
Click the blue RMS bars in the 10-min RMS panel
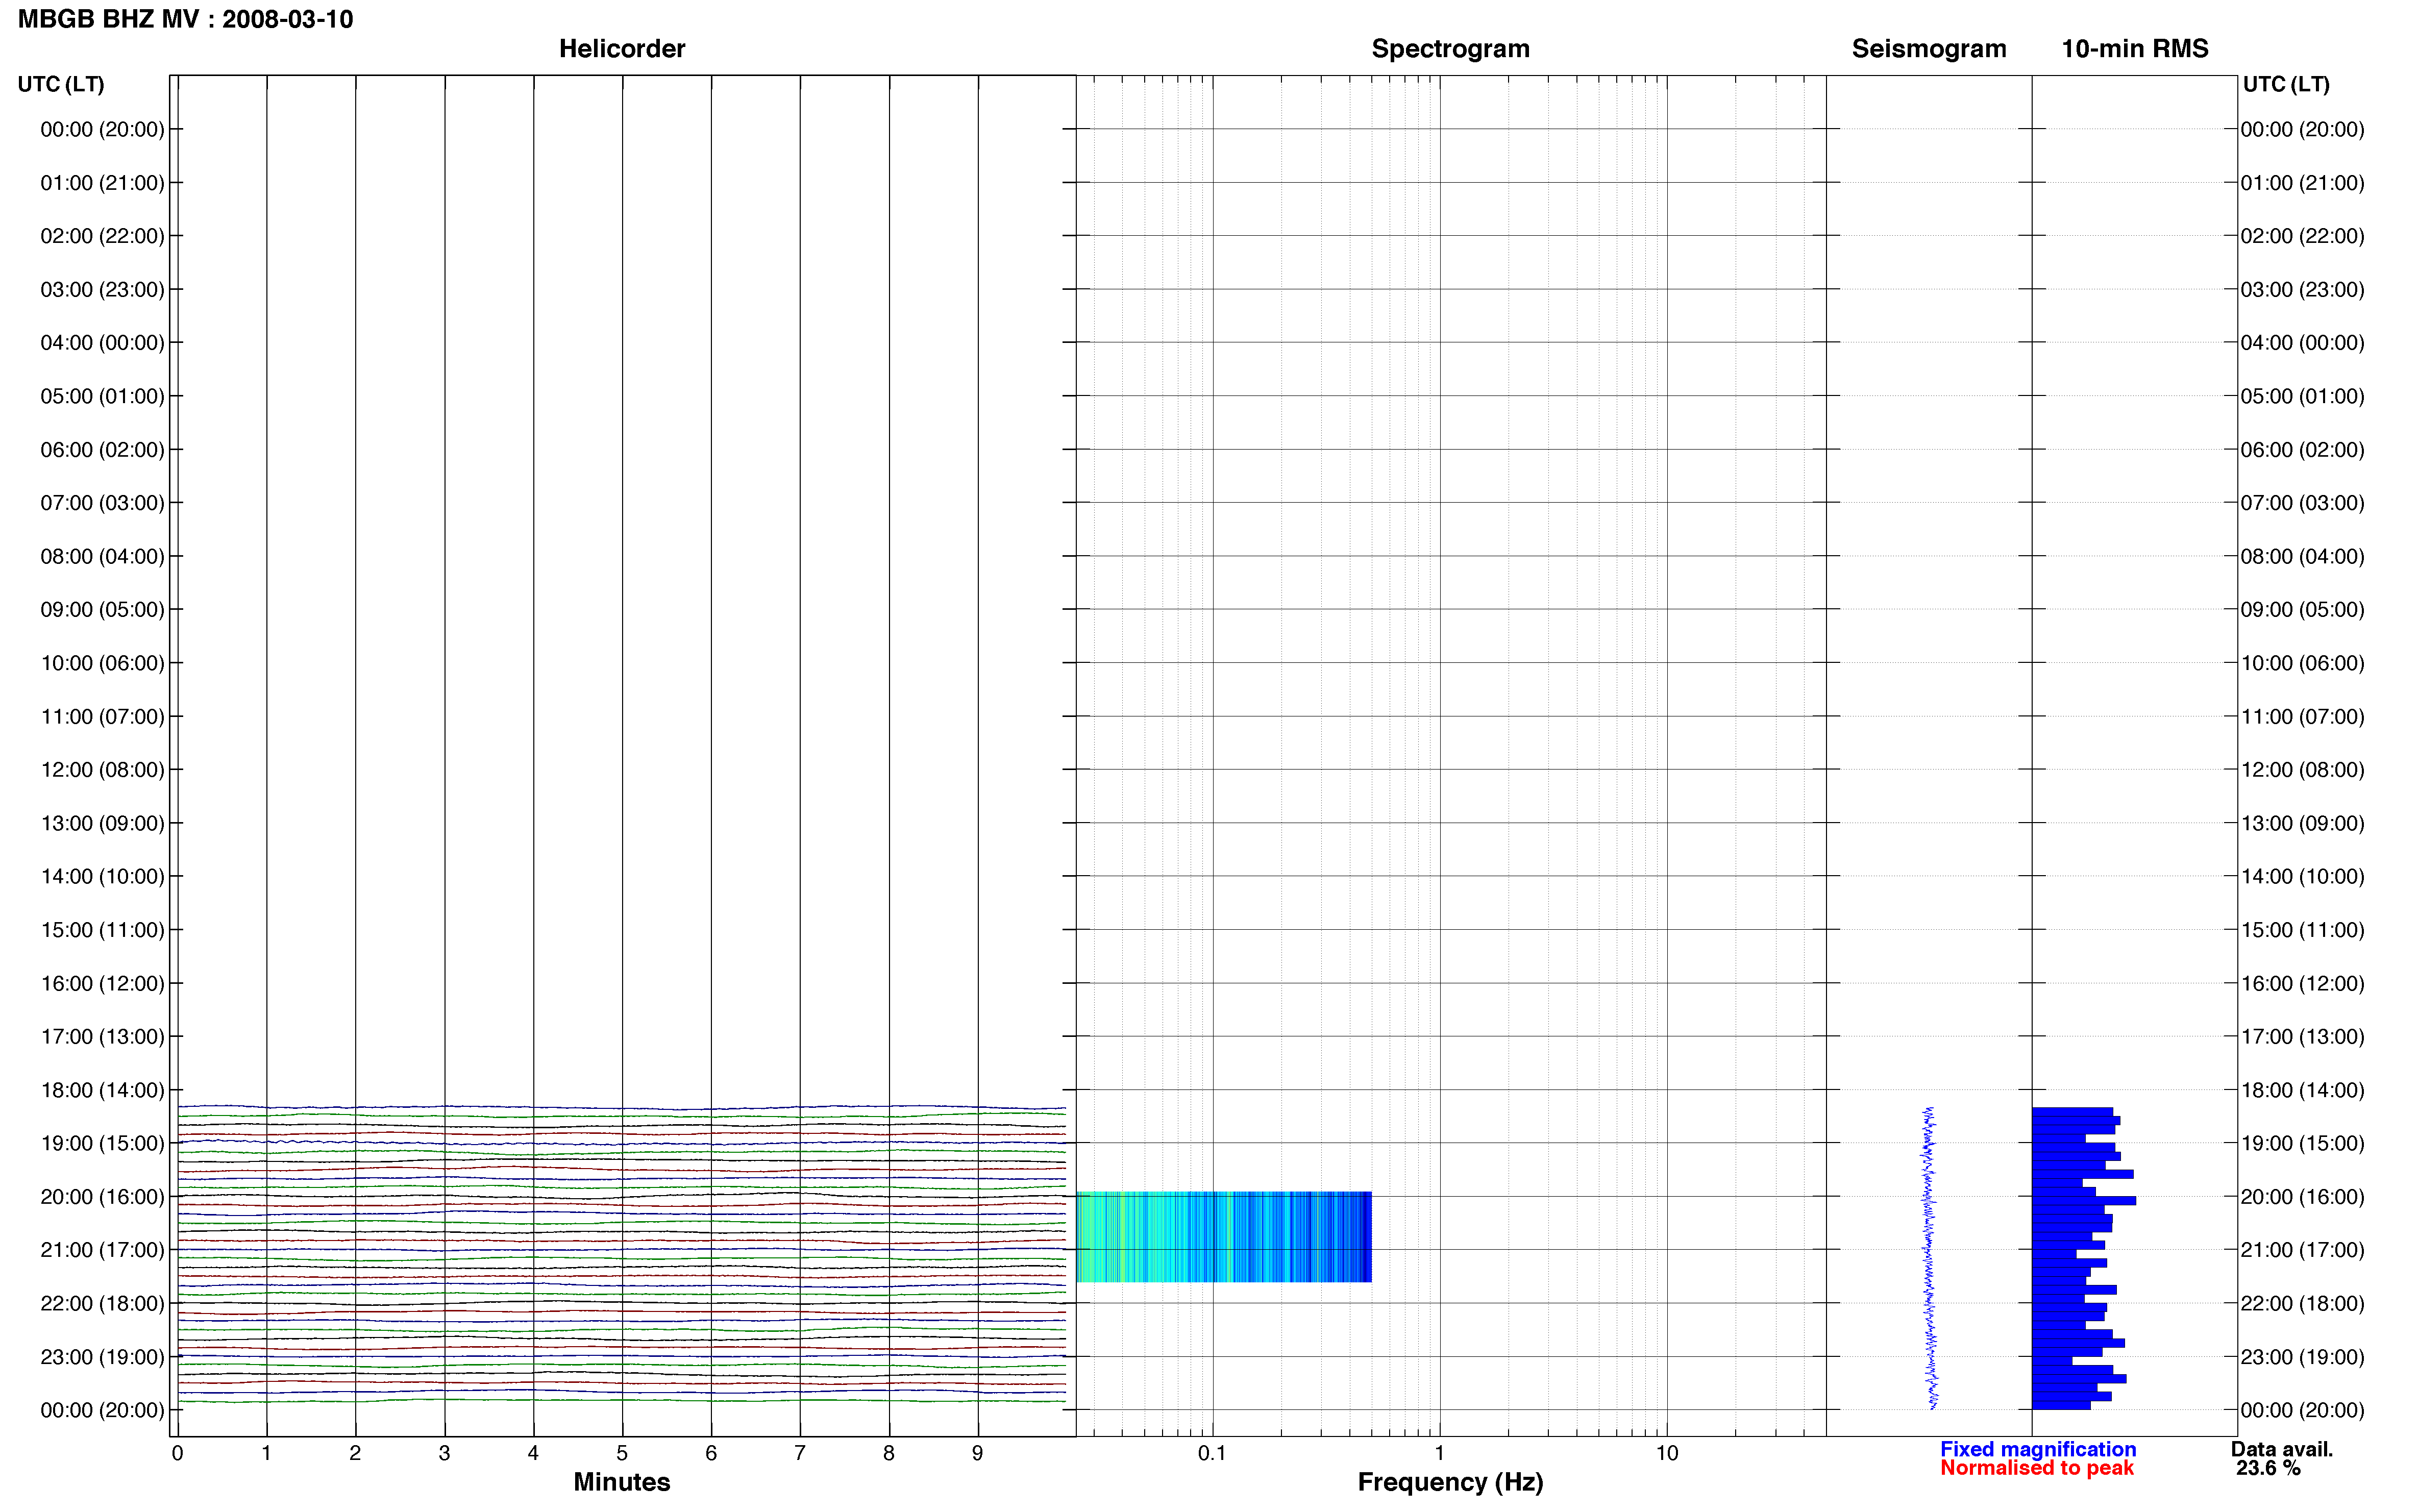(x=2083, y=1258)
